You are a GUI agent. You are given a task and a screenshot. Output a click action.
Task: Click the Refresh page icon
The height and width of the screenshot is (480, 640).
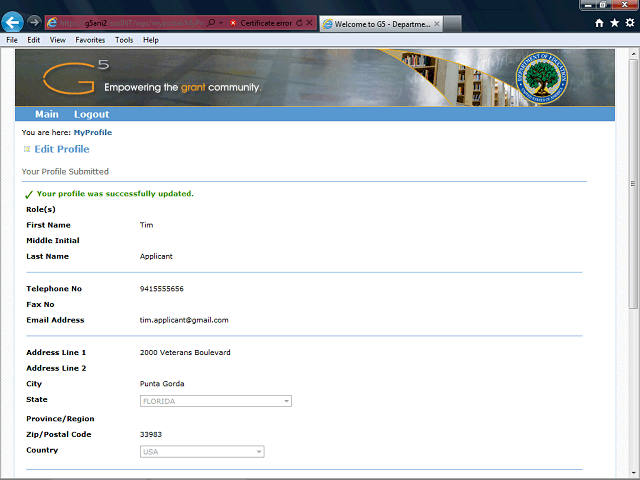(299, 23)
